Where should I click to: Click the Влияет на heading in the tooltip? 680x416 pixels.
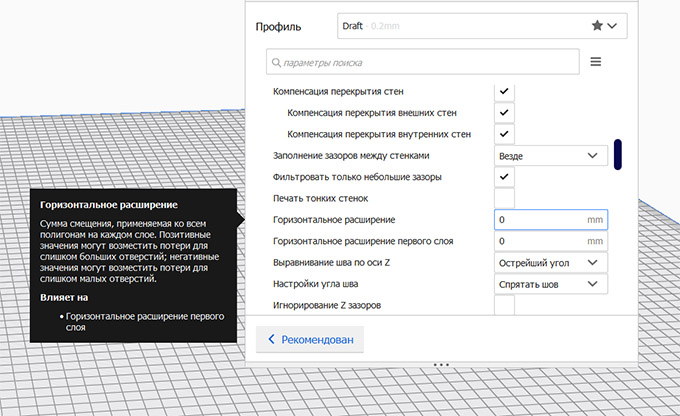[x=64, y=298]
